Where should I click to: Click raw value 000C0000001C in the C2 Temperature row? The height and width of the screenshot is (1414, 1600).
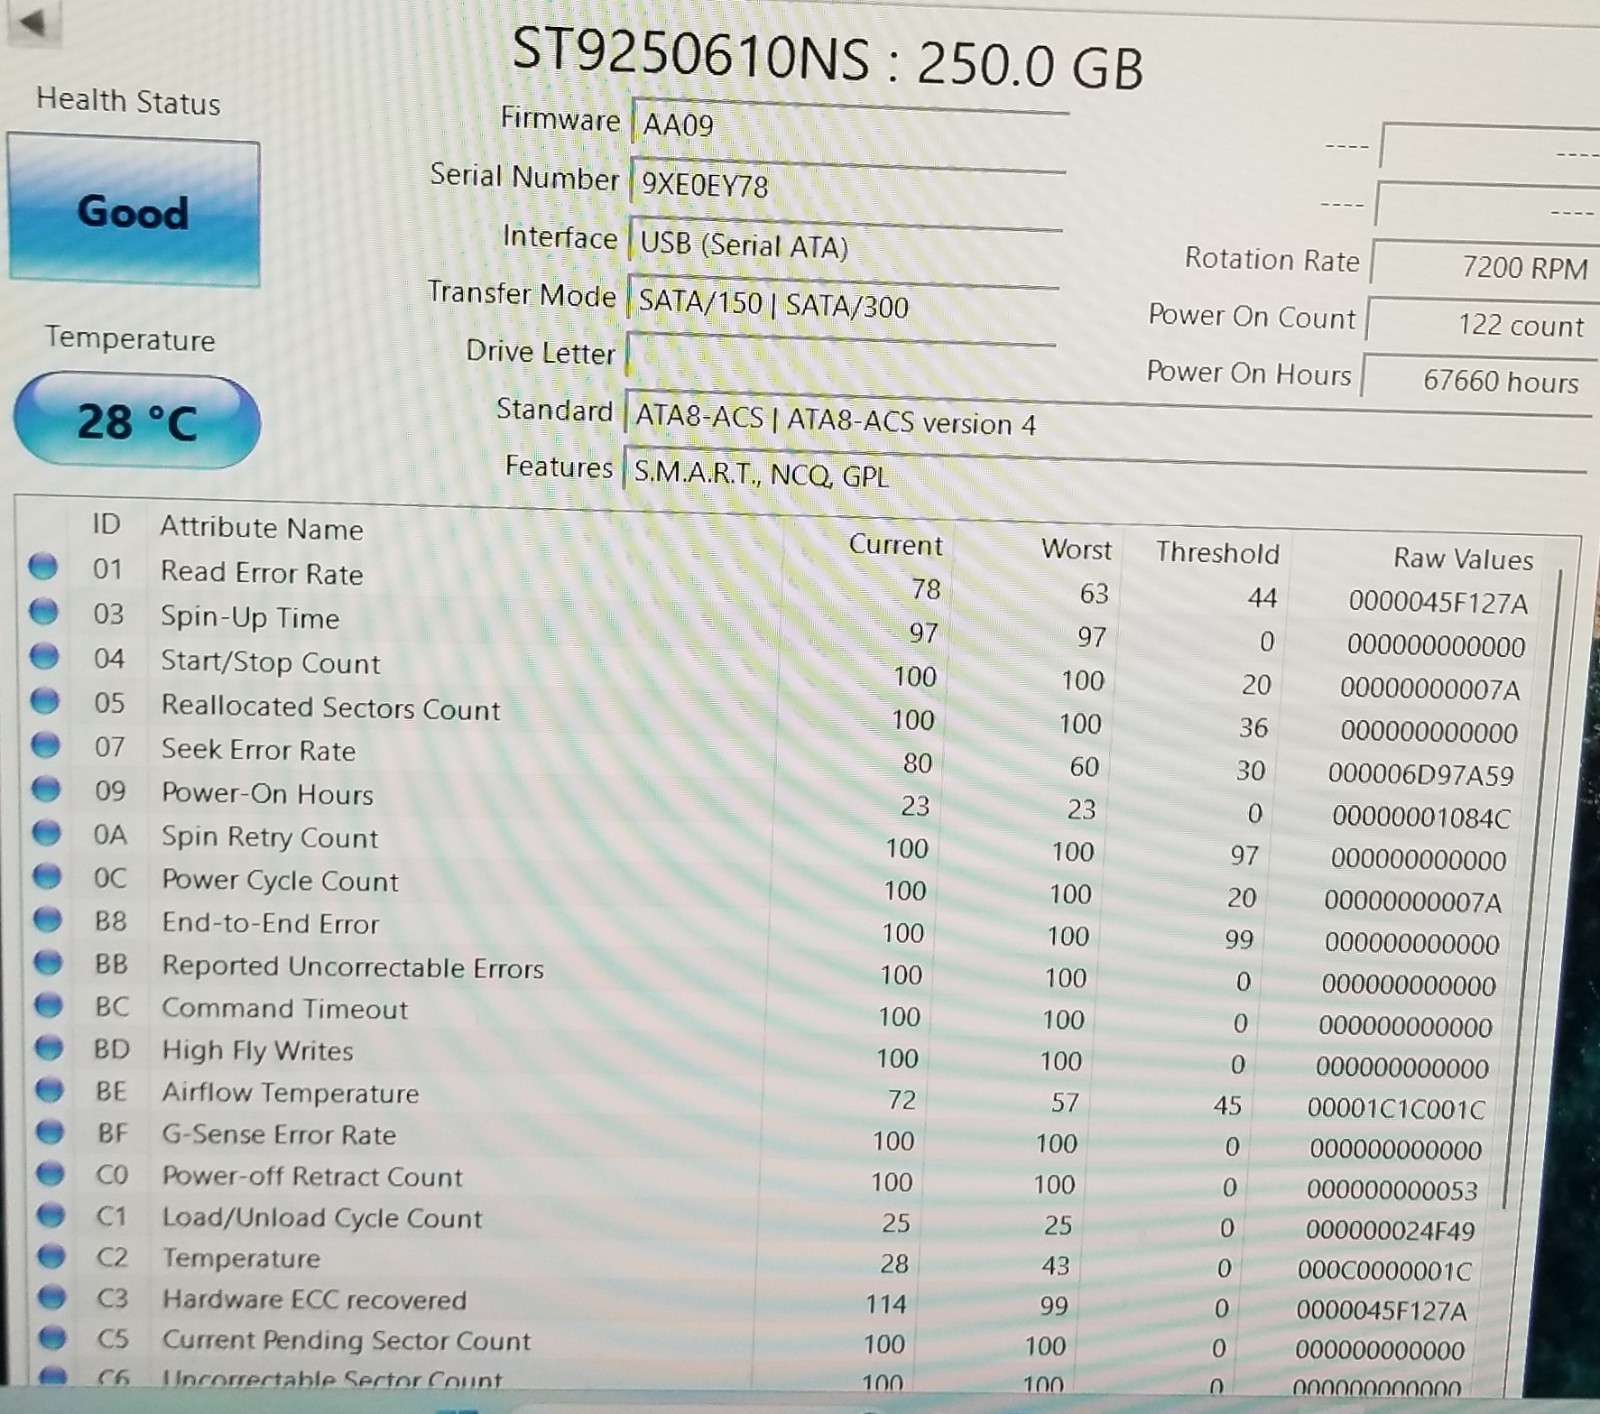click(1385, 1271)
